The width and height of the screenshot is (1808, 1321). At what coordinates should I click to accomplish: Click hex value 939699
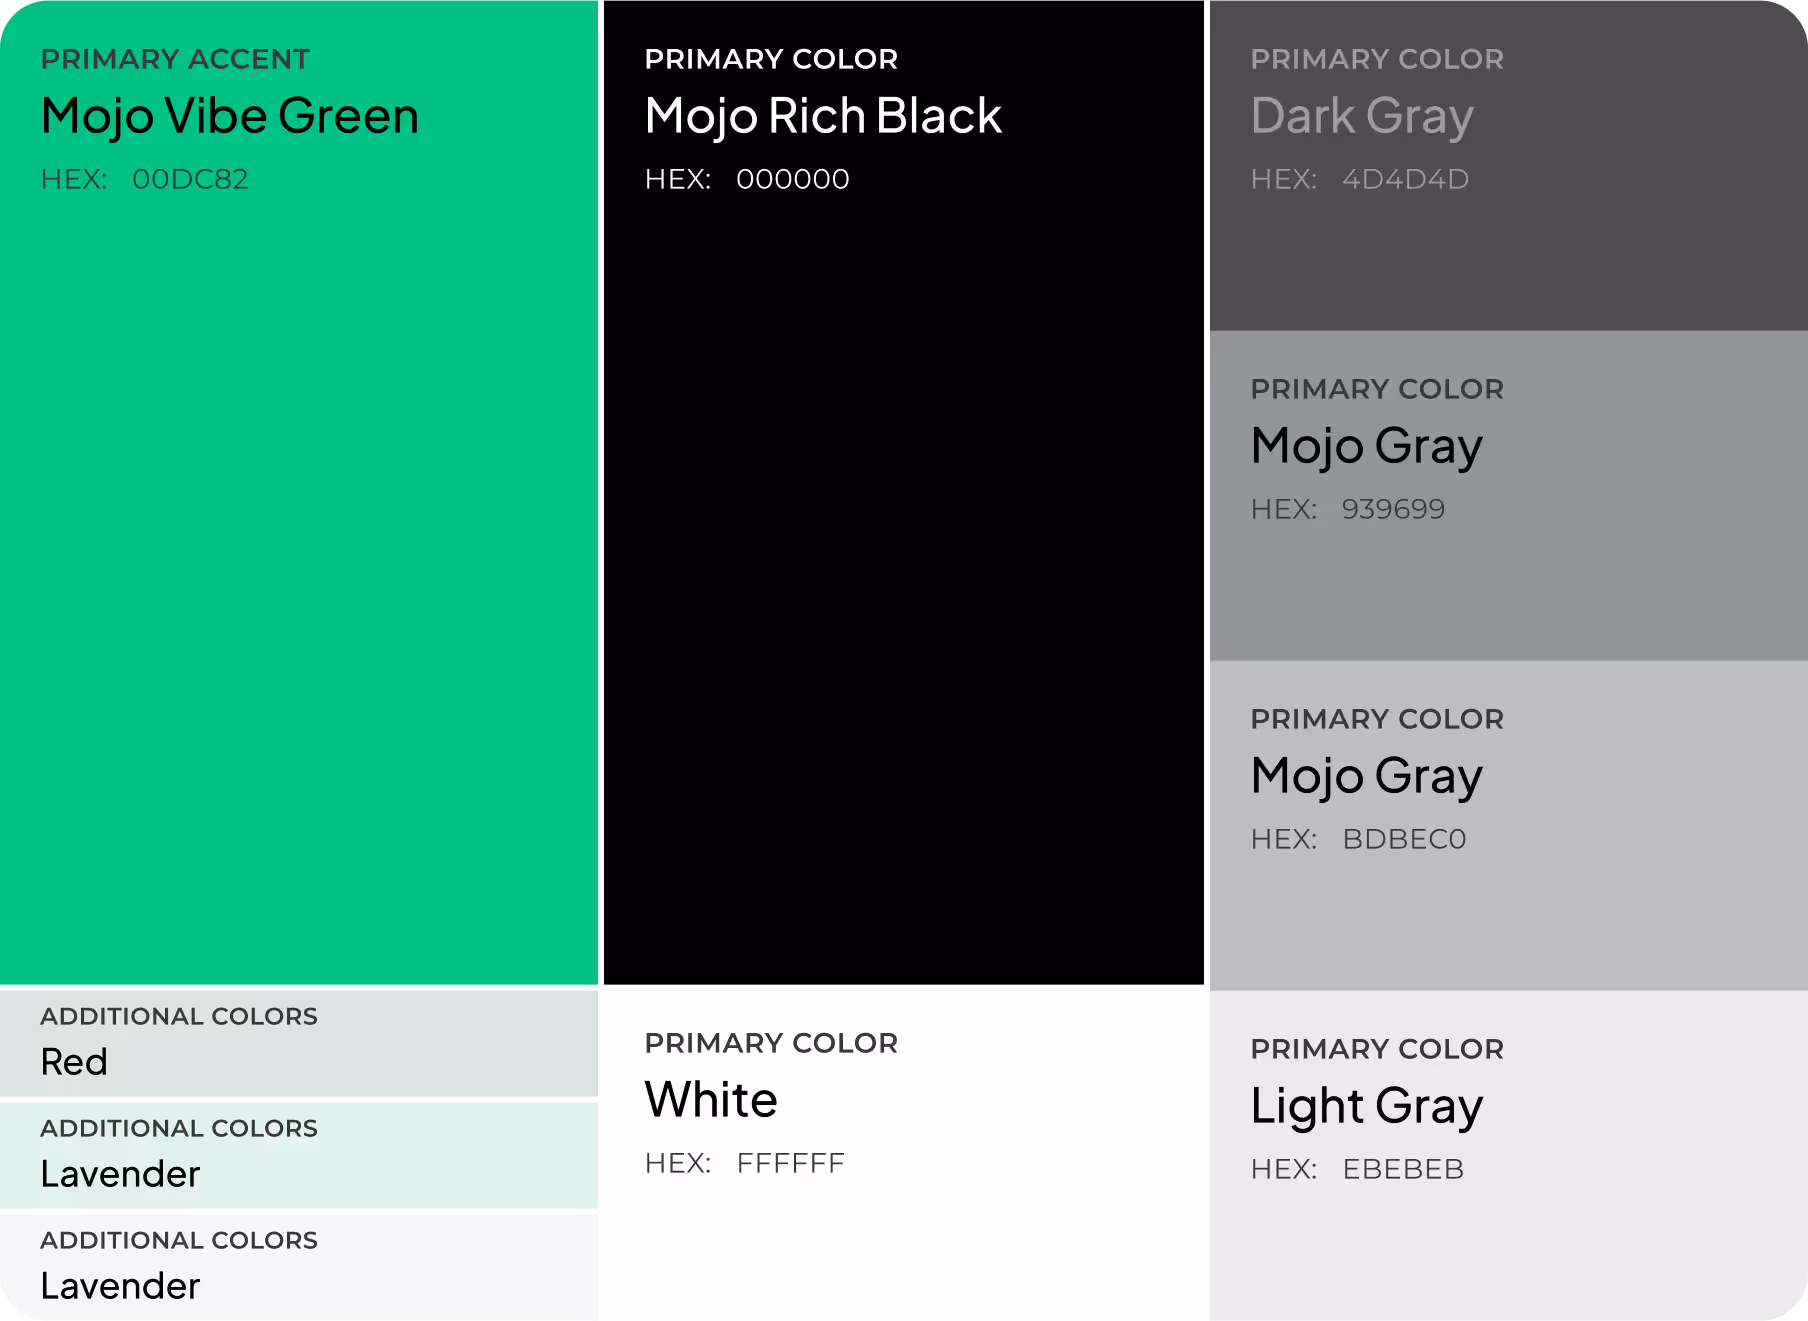tap(1393, 509)
